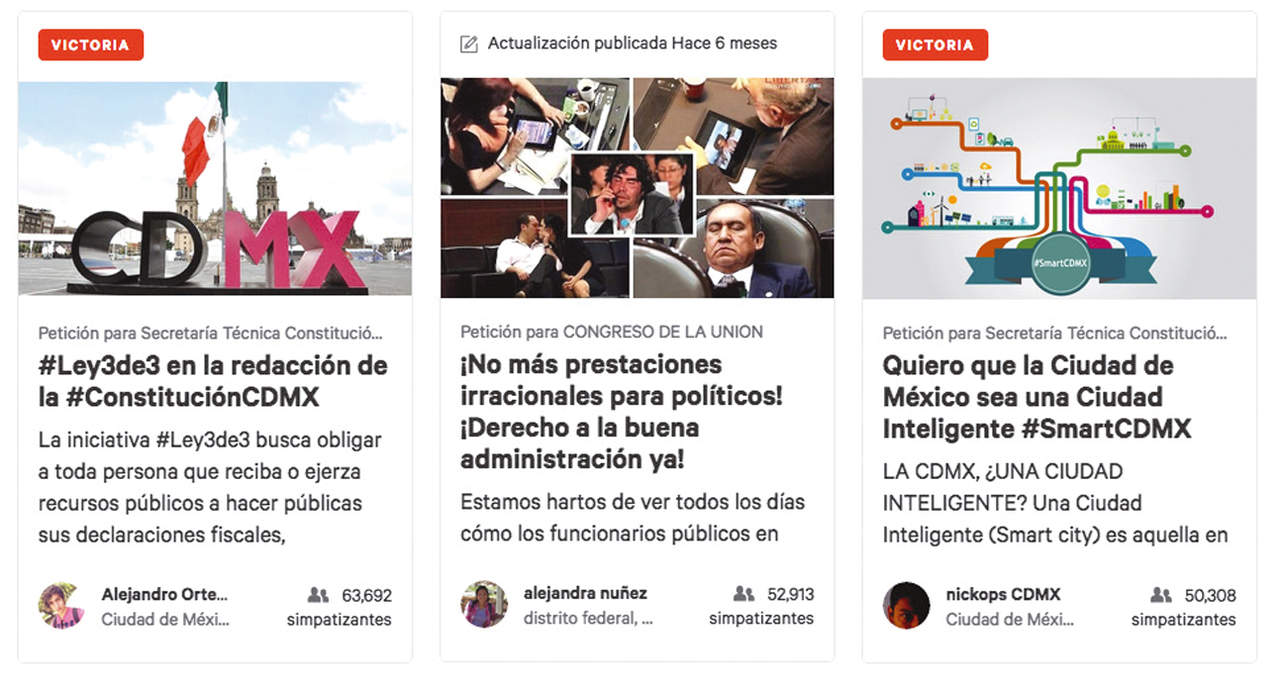Image resolution: width=1280 pixels, height=686 pixels.
Task: Click alejandra nuñez profile avatar
Action: pos(484,604)
